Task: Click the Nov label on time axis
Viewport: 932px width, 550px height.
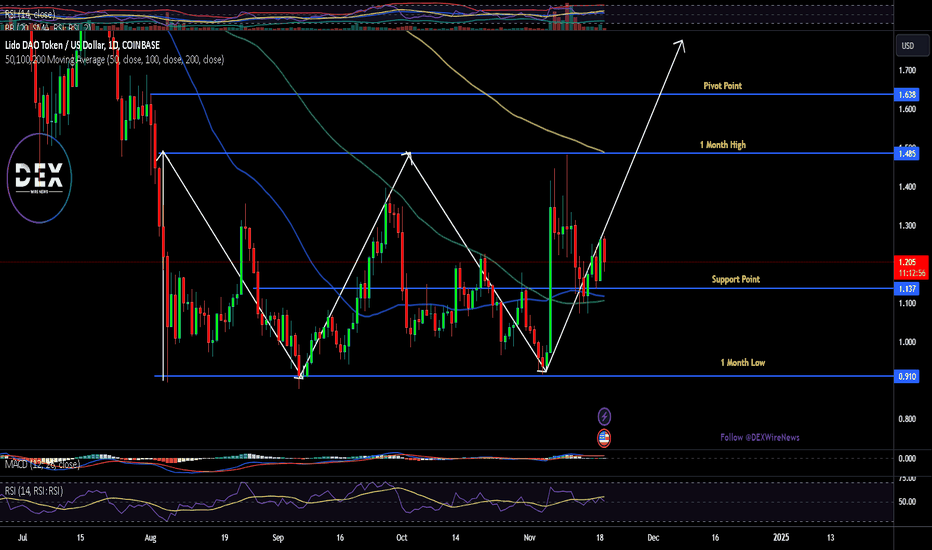Action: point(530,538)
